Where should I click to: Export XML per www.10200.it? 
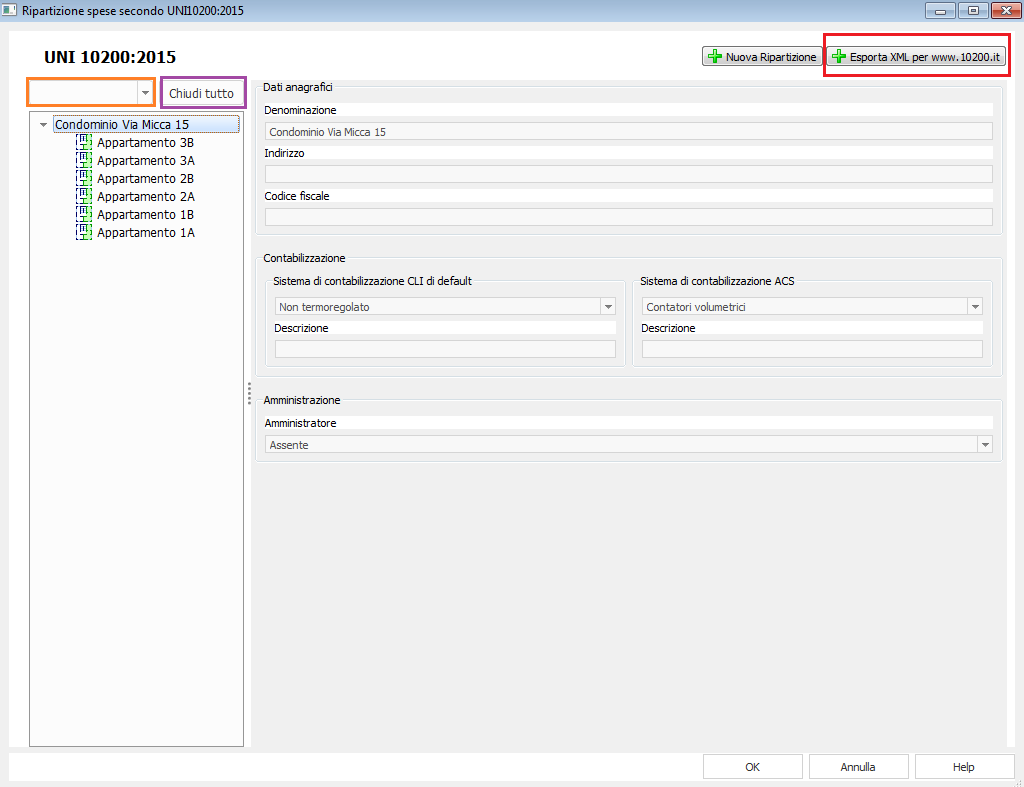pyautogui.click(x=916, y=57)
